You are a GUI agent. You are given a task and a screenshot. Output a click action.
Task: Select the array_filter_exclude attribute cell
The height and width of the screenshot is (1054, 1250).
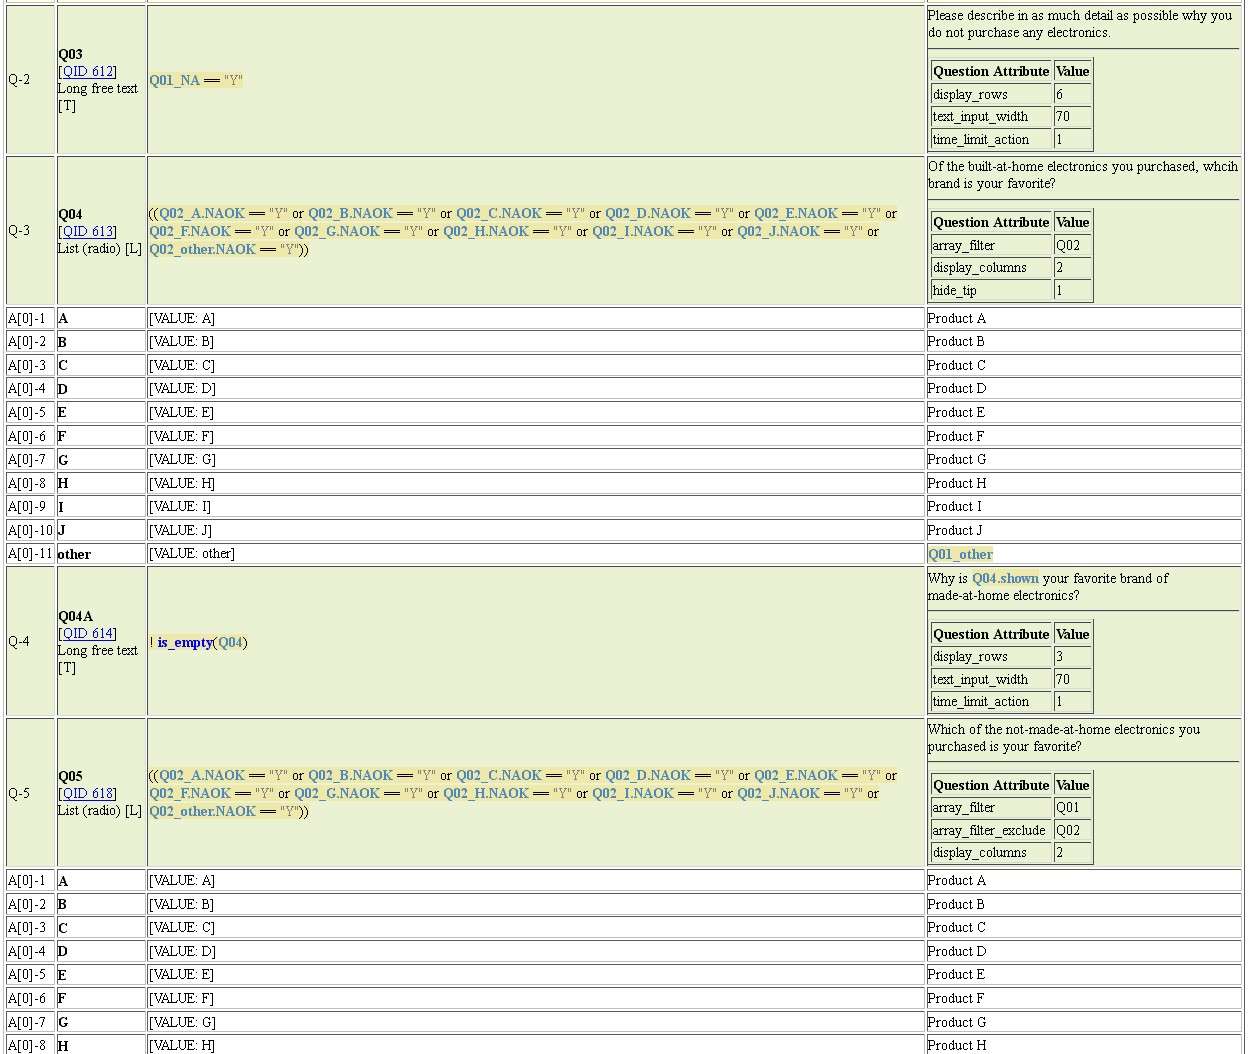pos(989,831)
